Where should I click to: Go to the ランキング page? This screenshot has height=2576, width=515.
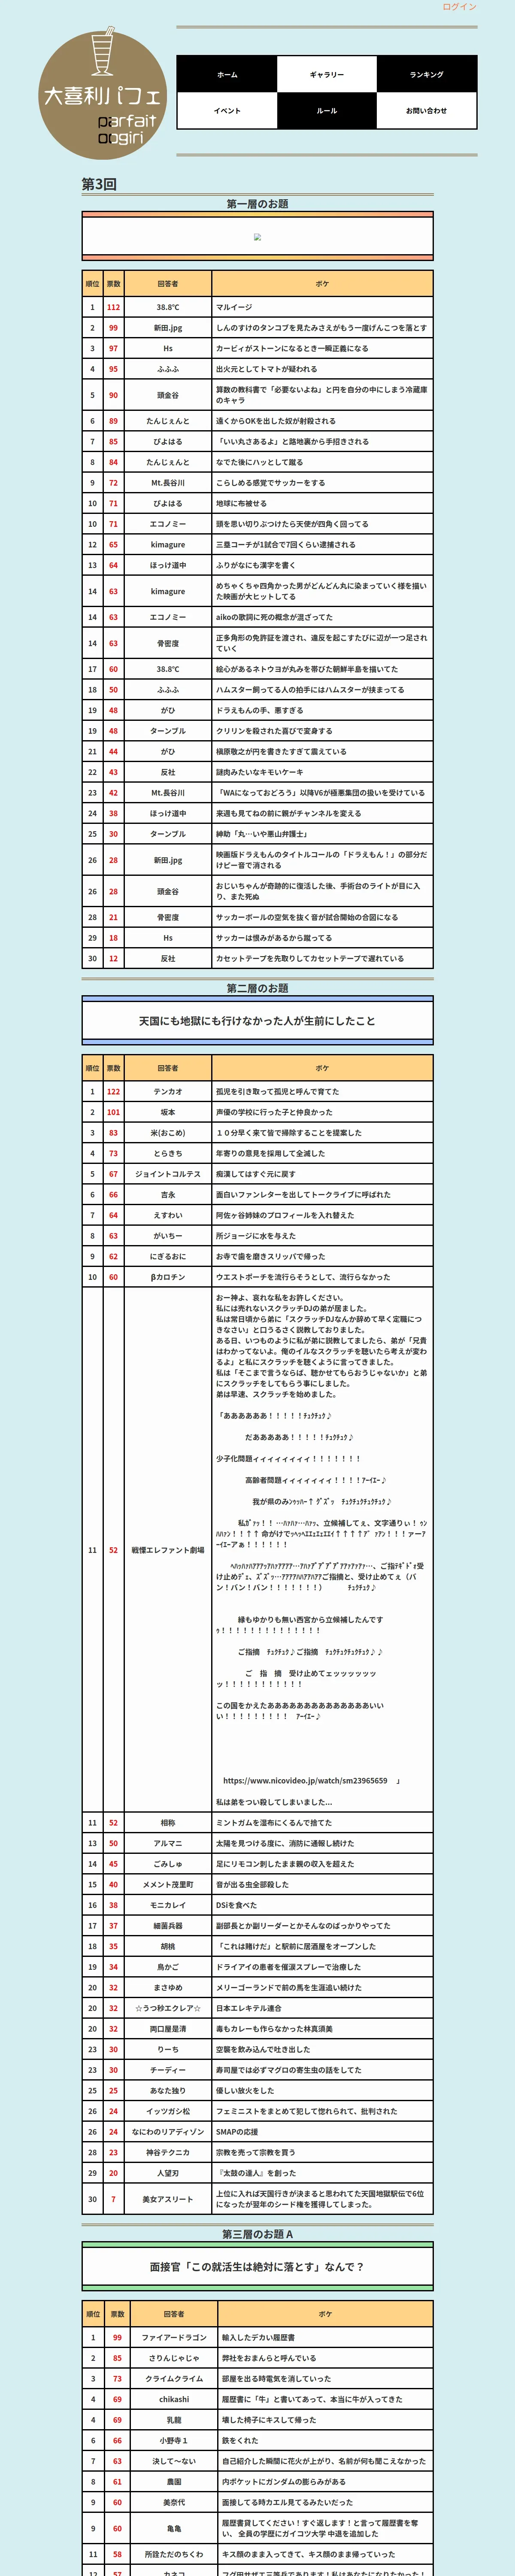[x=427, y=74]
